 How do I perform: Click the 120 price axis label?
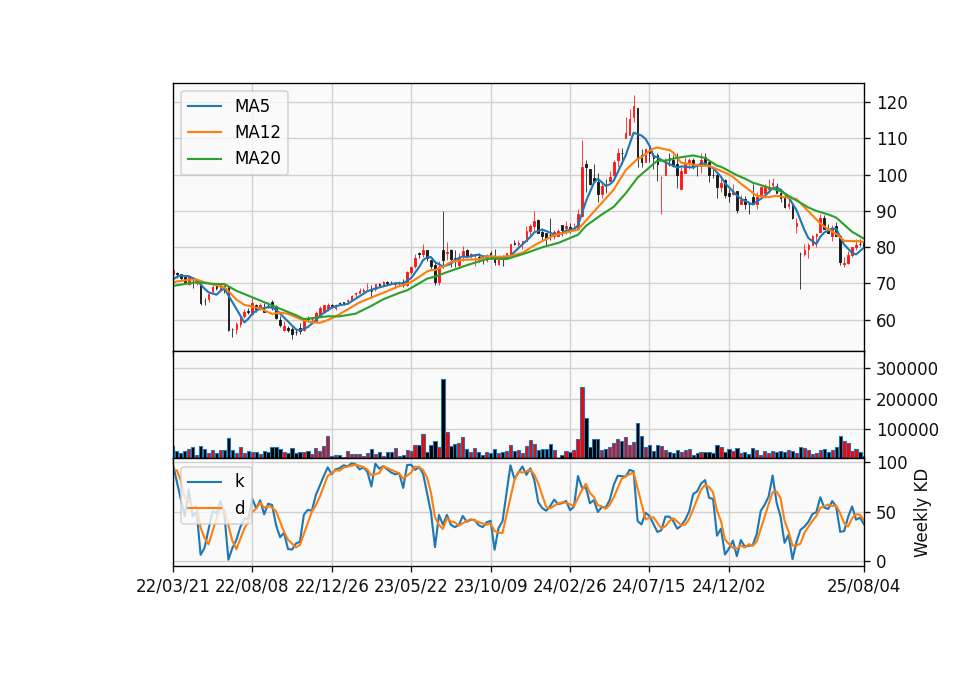[893, 103]
